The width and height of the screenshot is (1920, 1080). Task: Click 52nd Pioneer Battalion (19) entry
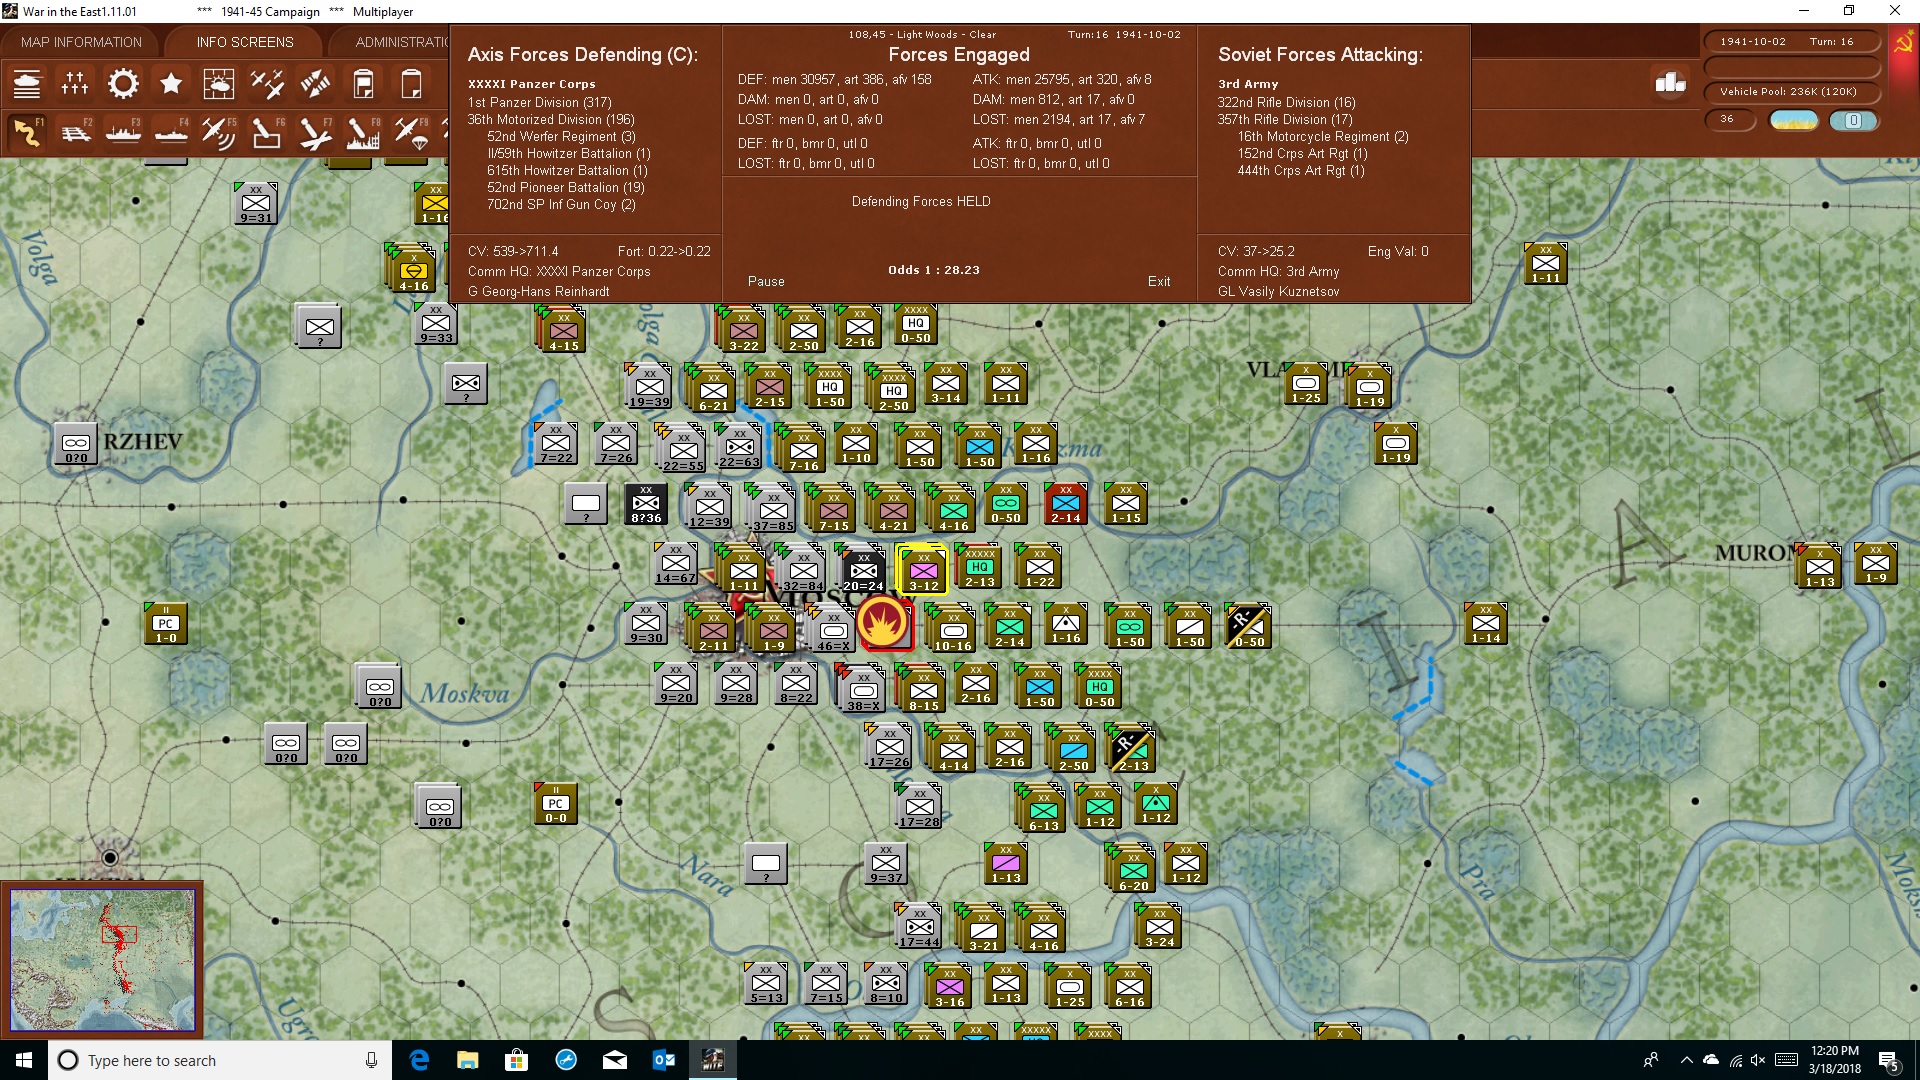[566, 187]
